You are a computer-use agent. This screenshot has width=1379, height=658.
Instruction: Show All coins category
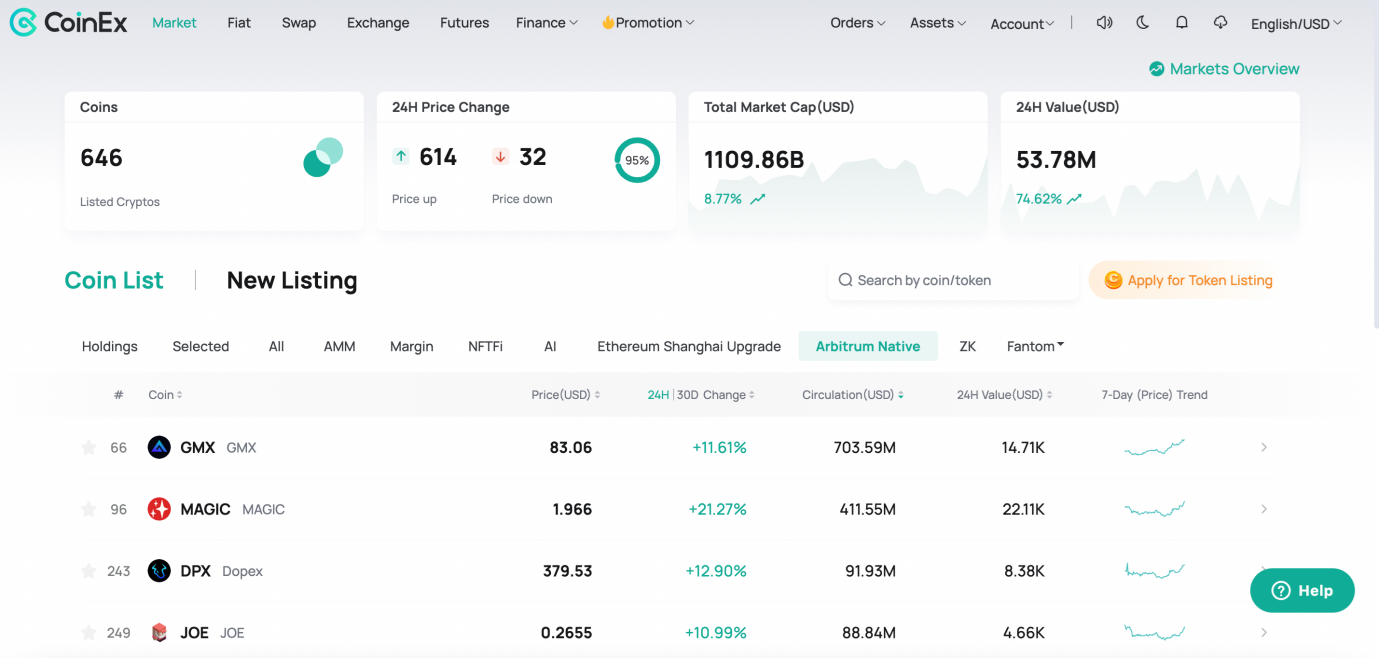point(277,346)
